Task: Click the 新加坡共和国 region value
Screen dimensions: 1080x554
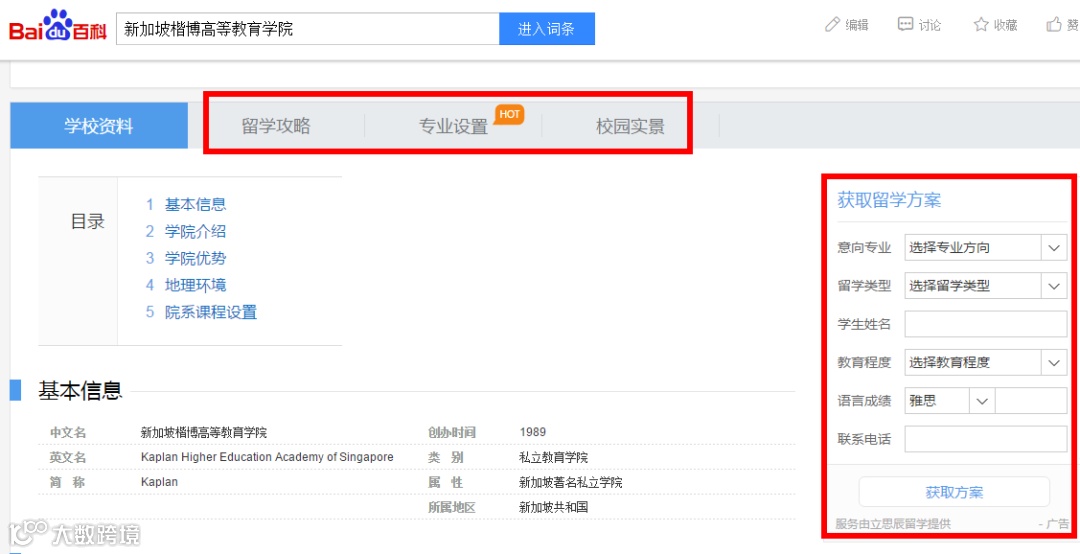Action: tap(554, 508)
